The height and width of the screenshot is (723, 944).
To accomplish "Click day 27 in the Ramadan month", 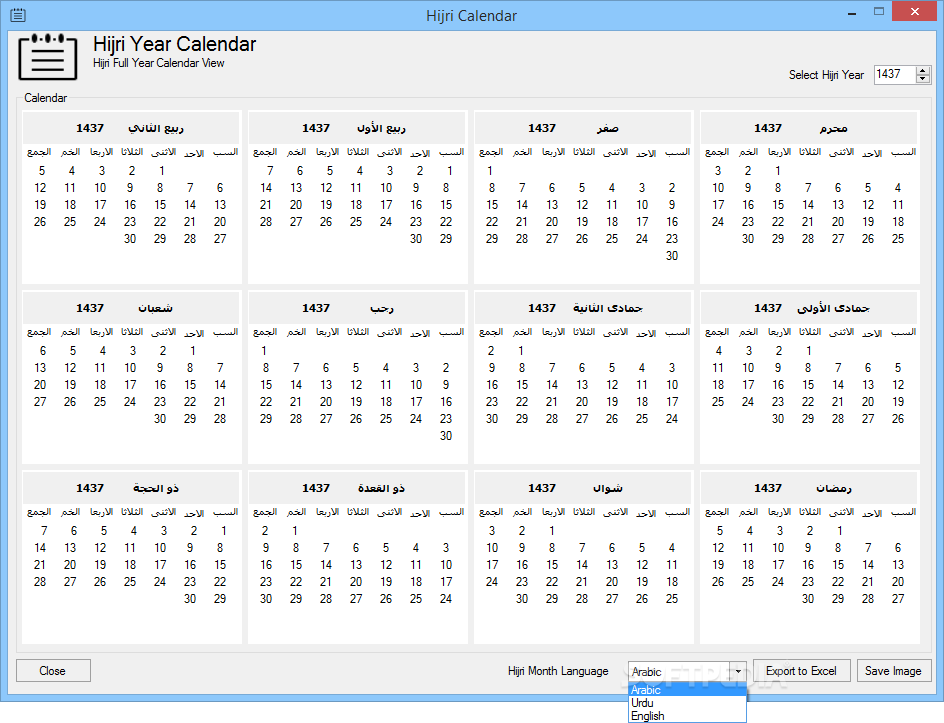I will coord(898,599).
